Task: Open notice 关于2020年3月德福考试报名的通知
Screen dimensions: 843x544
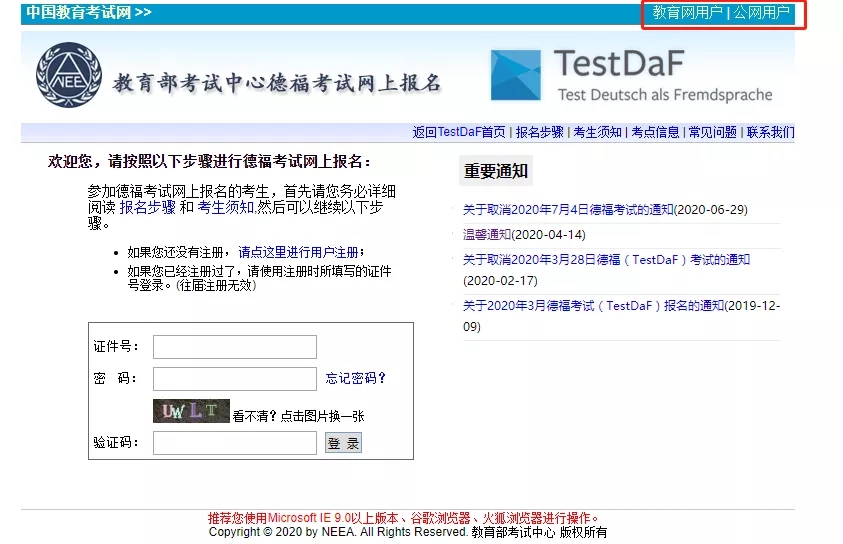Action: click(594, 306)
